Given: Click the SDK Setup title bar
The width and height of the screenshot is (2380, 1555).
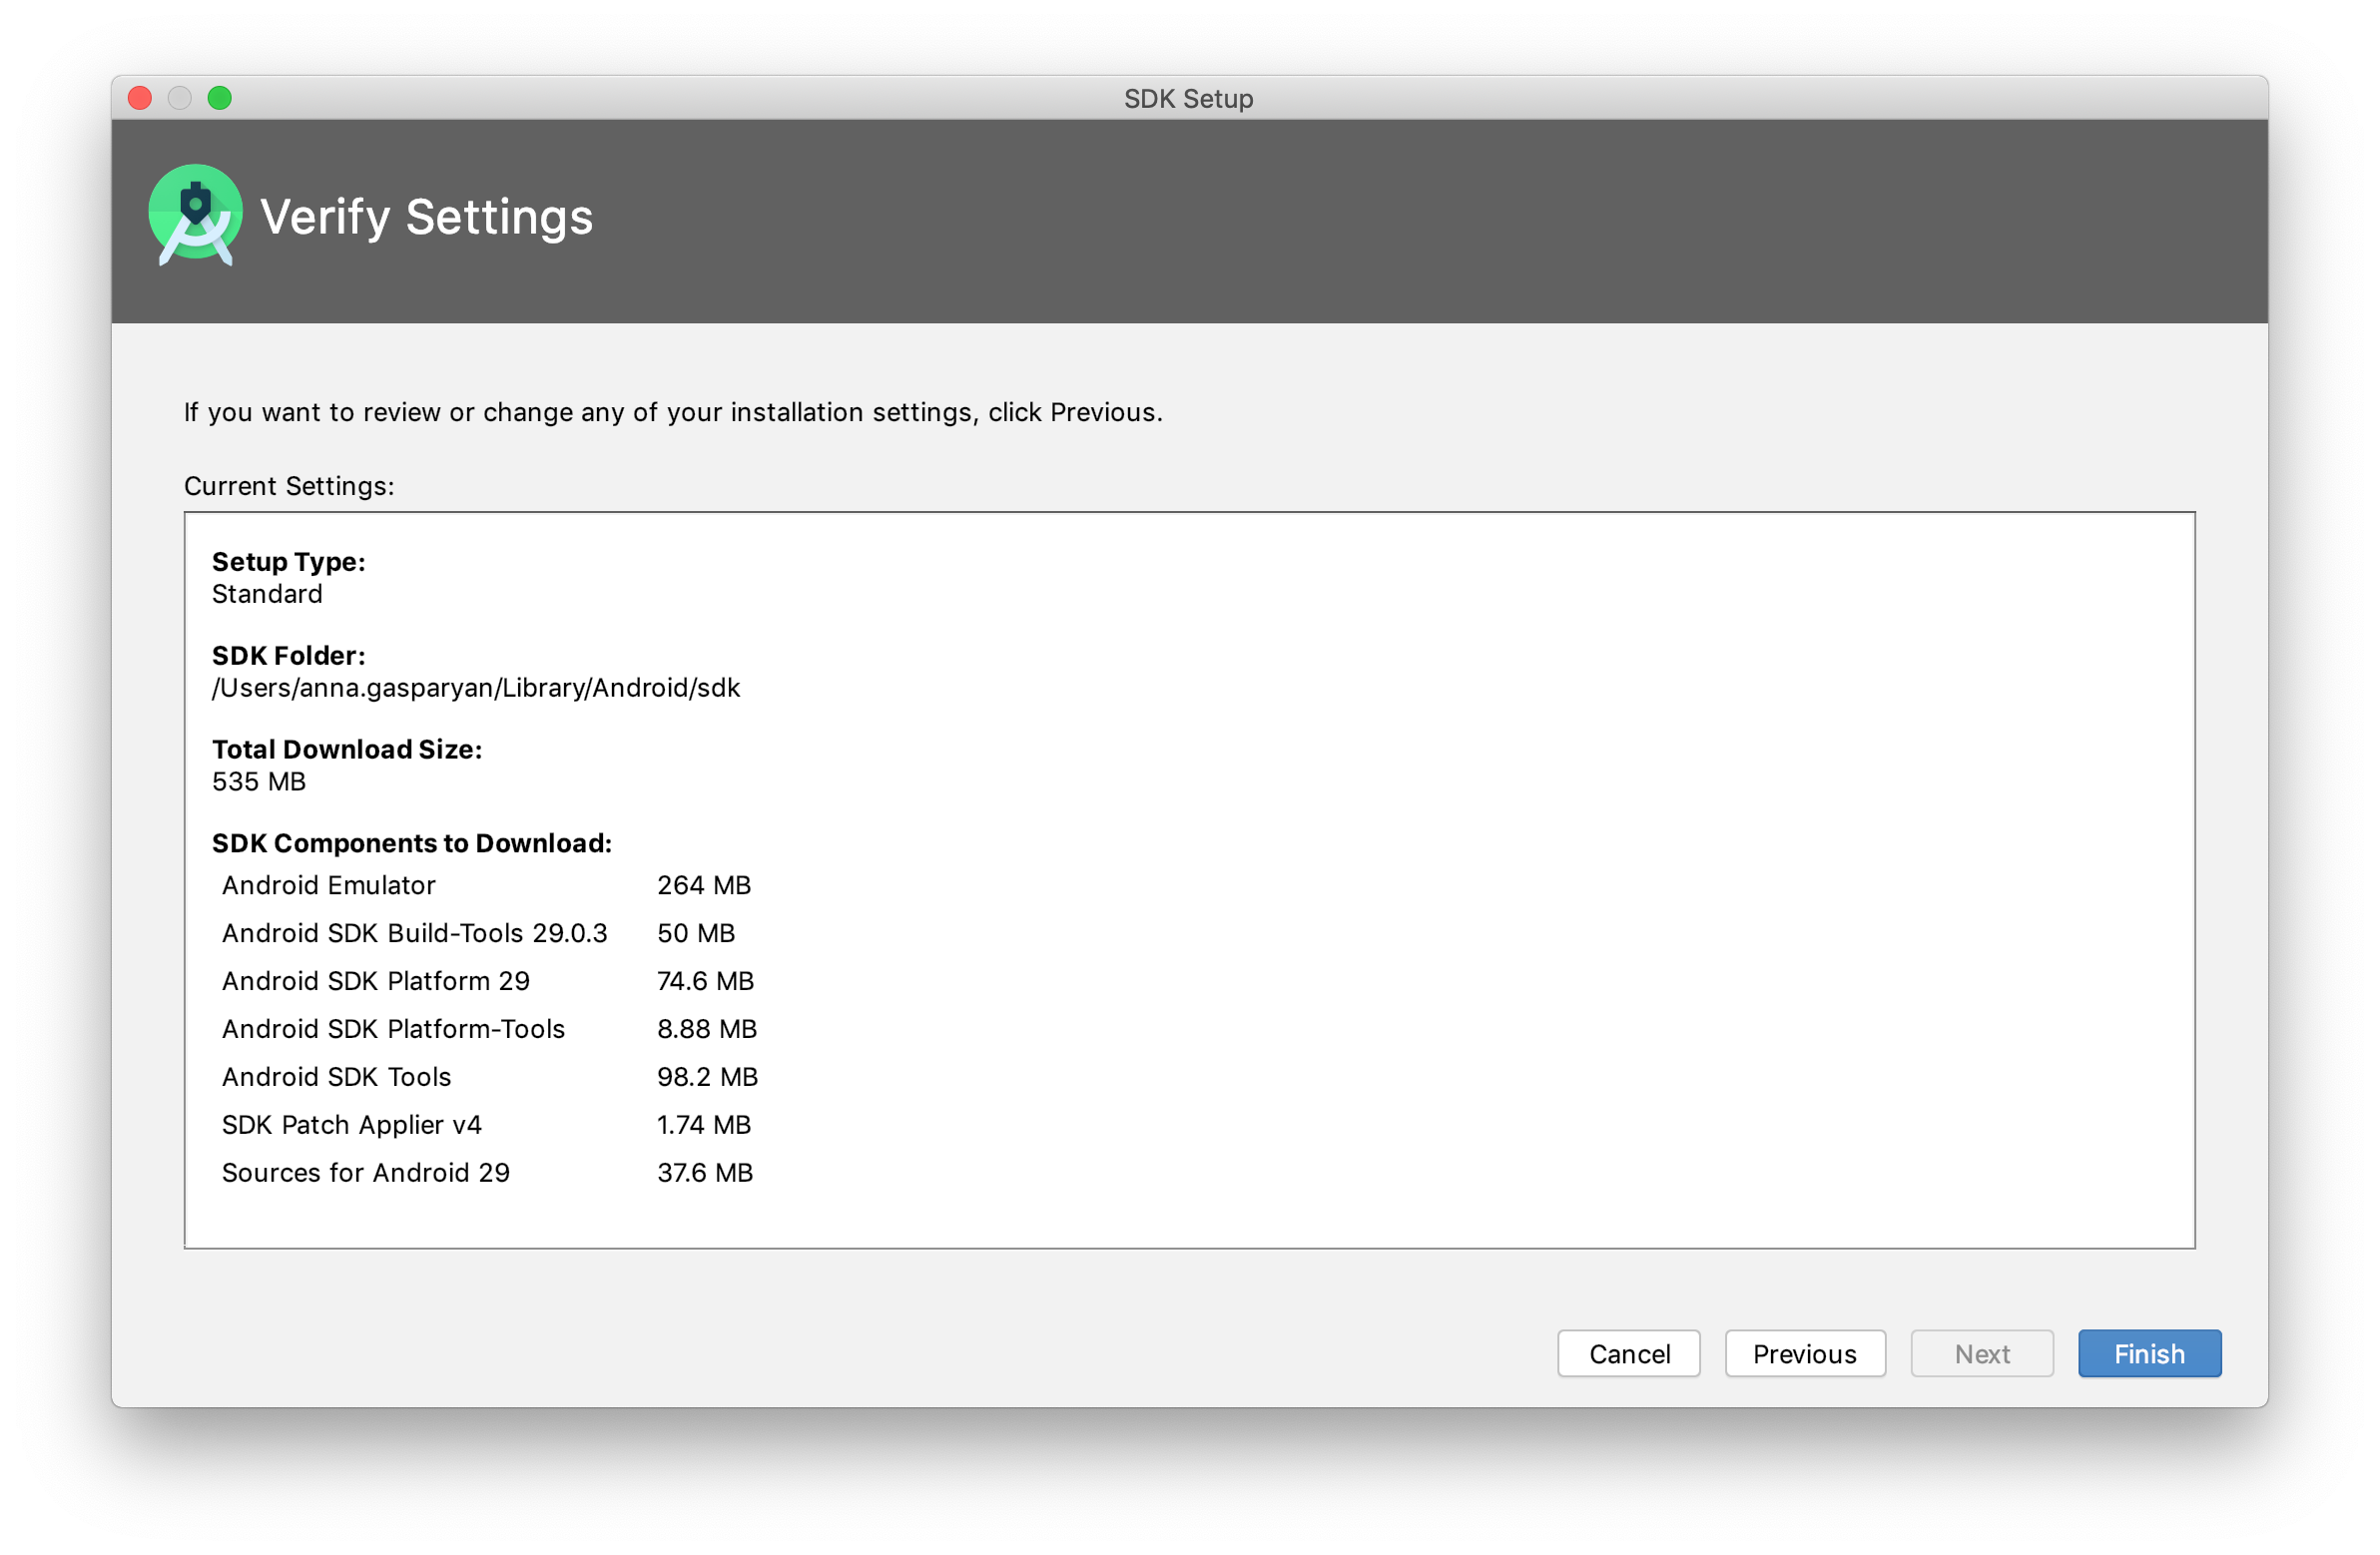Looking at the screenshot, I should [x=1189, y=98].
